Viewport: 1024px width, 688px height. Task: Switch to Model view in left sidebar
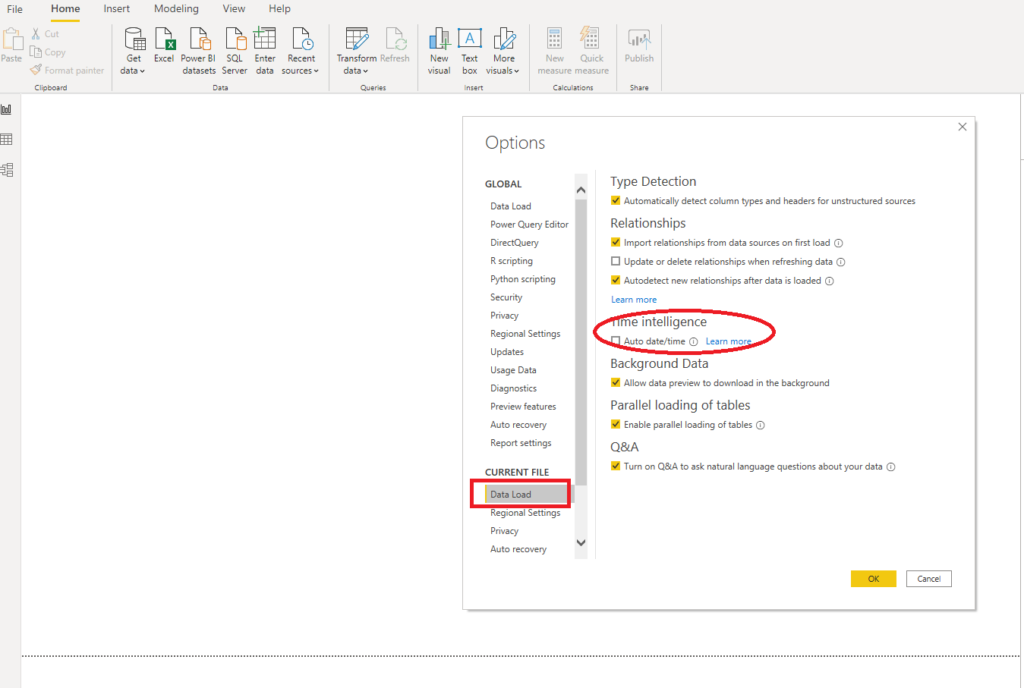click(x=7, y=170)
